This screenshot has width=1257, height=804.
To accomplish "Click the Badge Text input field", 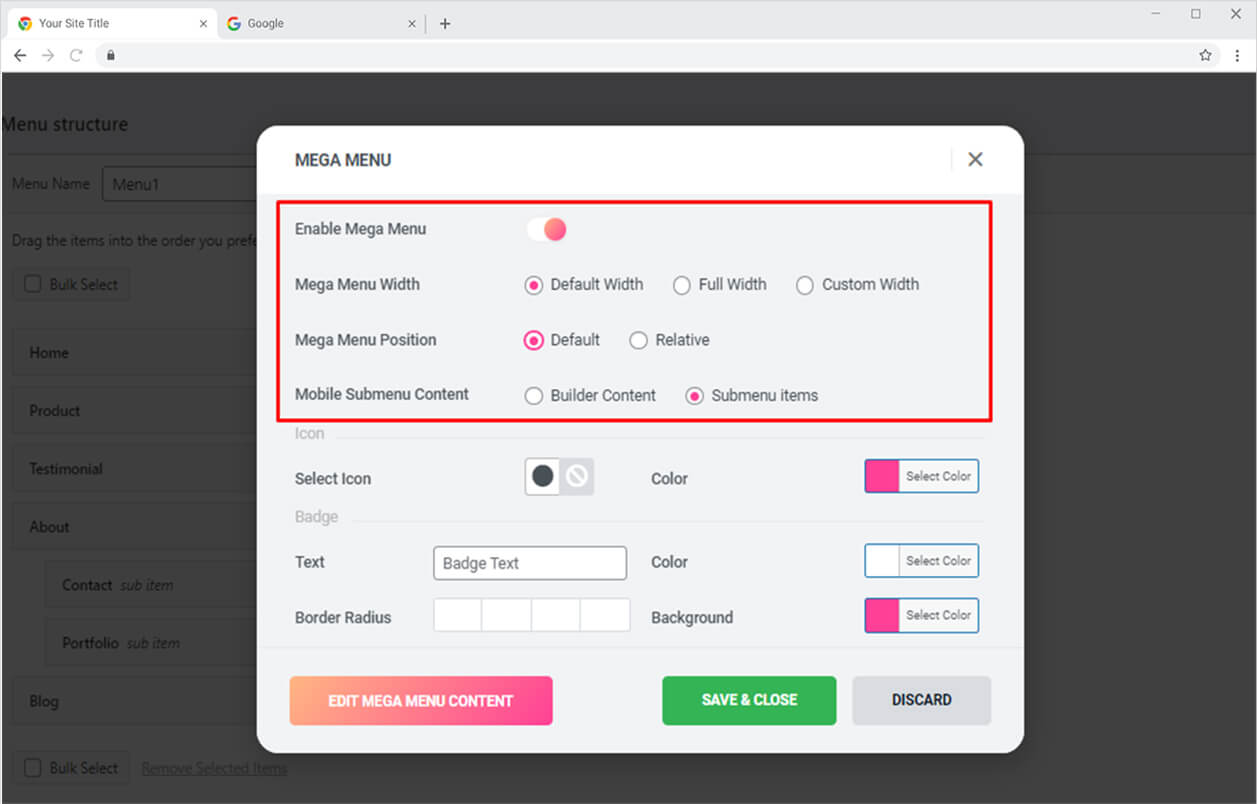I will pyautogui.click(x=530, y=563).
